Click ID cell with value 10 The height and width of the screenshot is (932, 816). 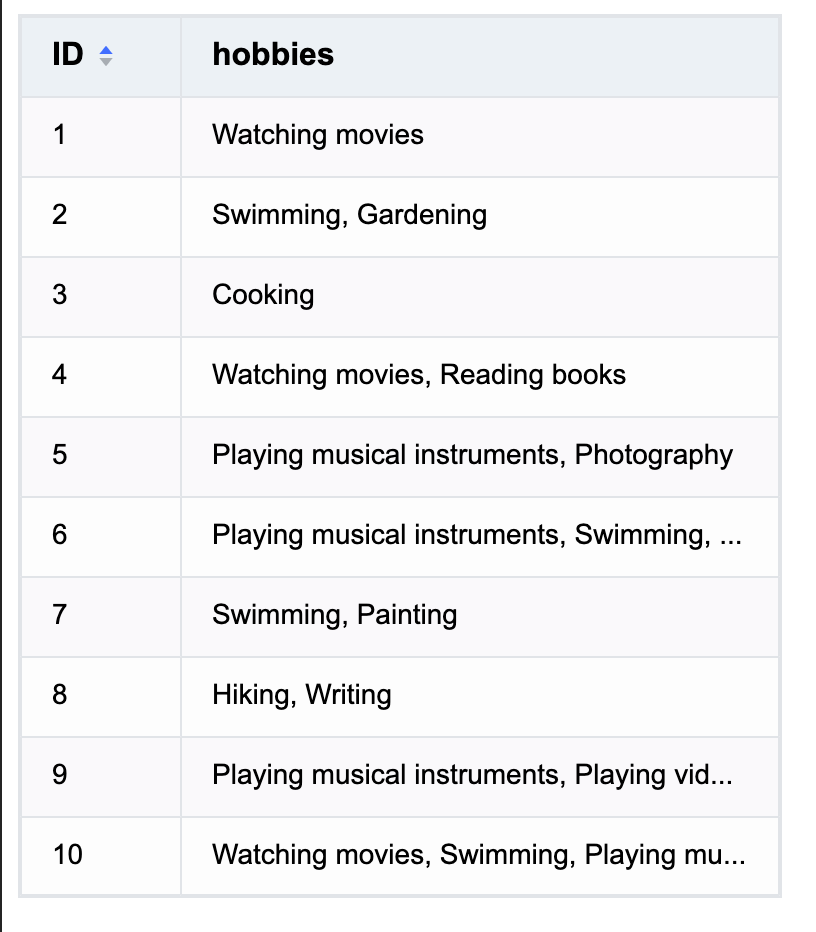click(x=101, y=857)
